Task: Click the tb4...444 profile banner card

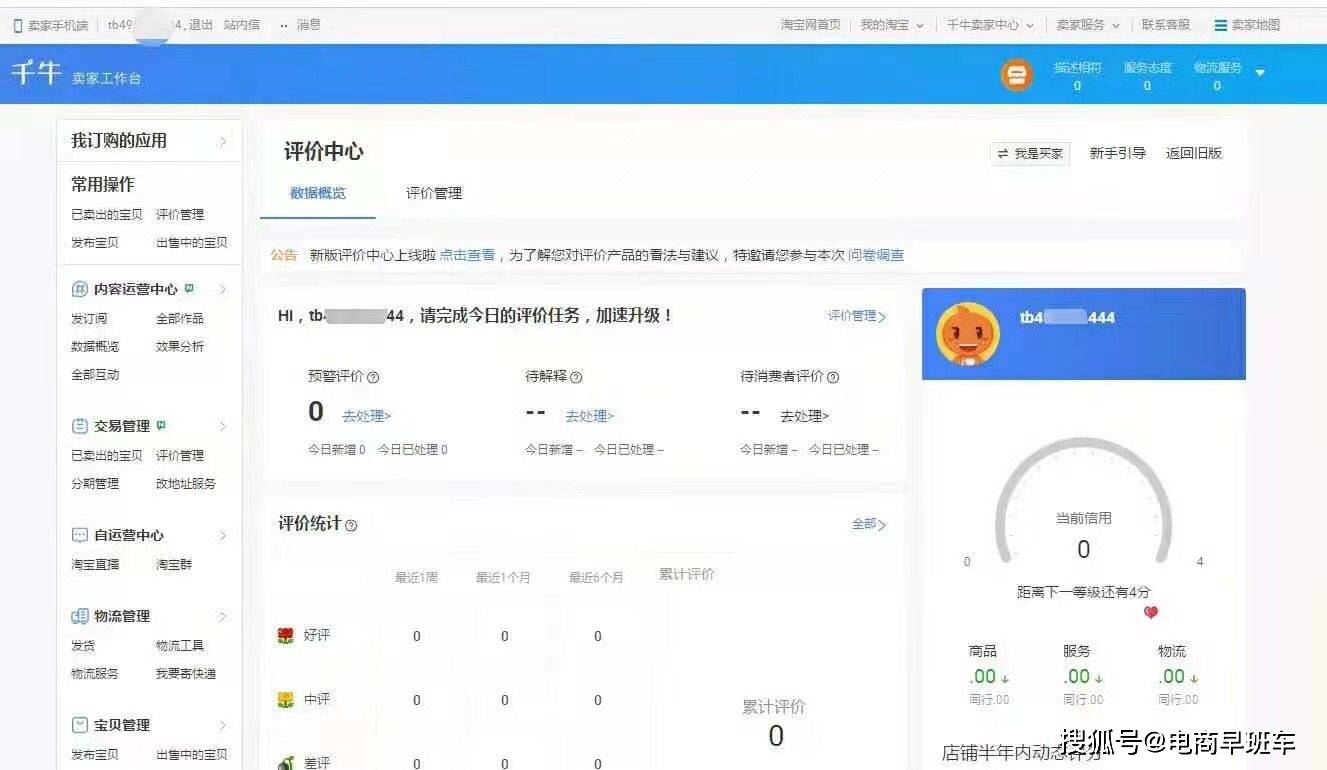Action: [1083, 333]
